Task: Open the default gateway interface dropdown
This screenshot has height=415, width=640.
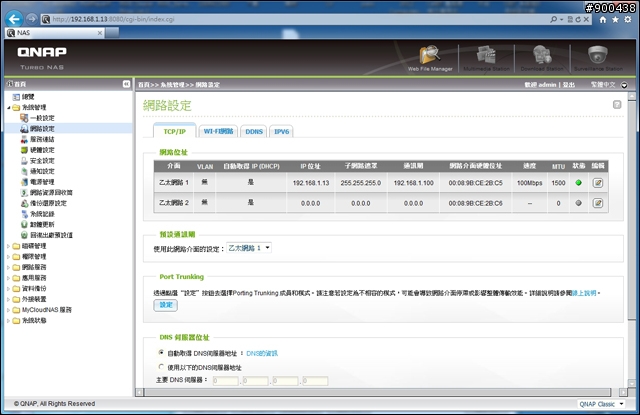Action: (249, 248)
